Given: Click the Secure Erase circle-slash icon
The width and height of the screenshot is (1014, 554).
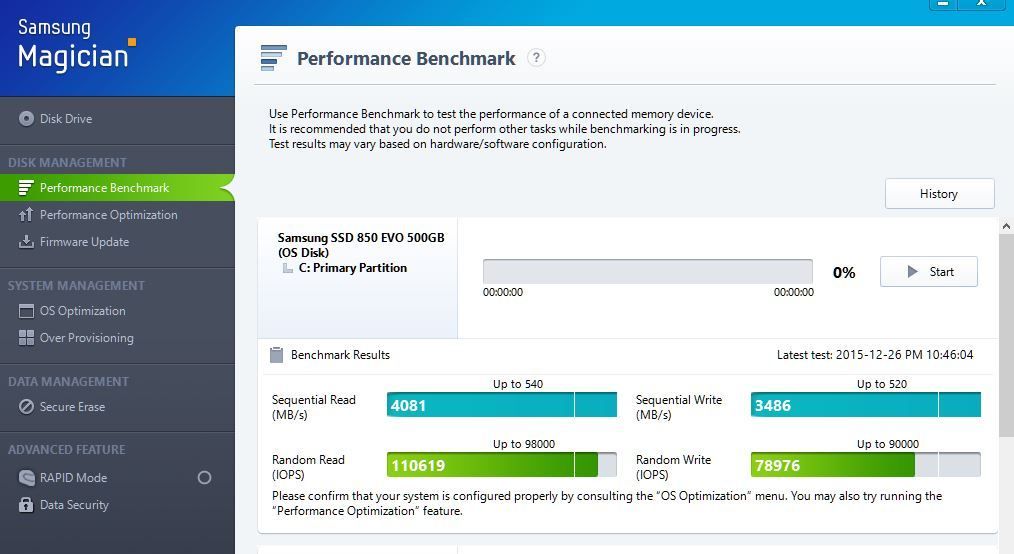Looking at the screenshot, I should click(x=26, y=407).
